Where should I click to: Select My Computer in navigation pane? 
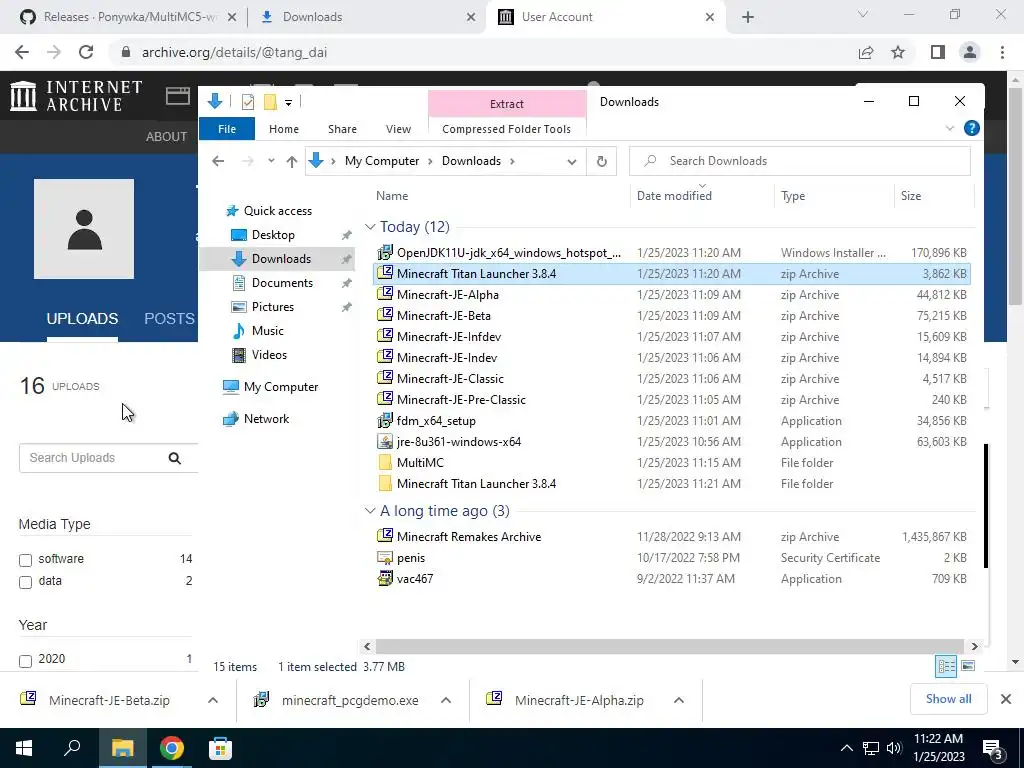point(280,387)
